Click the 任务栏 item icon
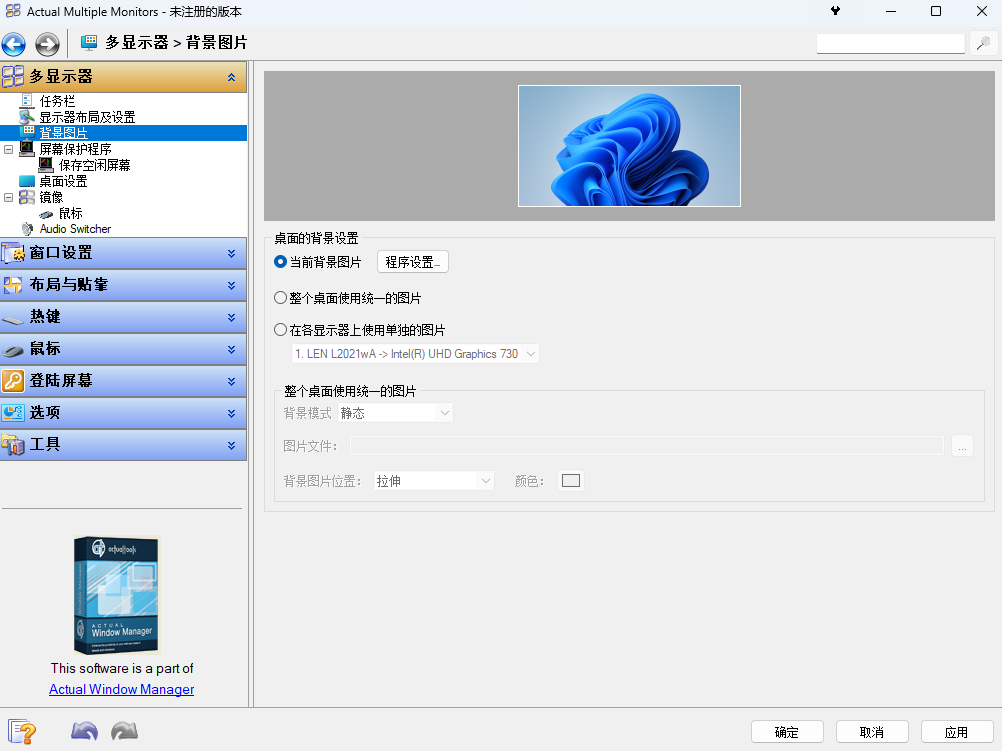 coord(27,101)
